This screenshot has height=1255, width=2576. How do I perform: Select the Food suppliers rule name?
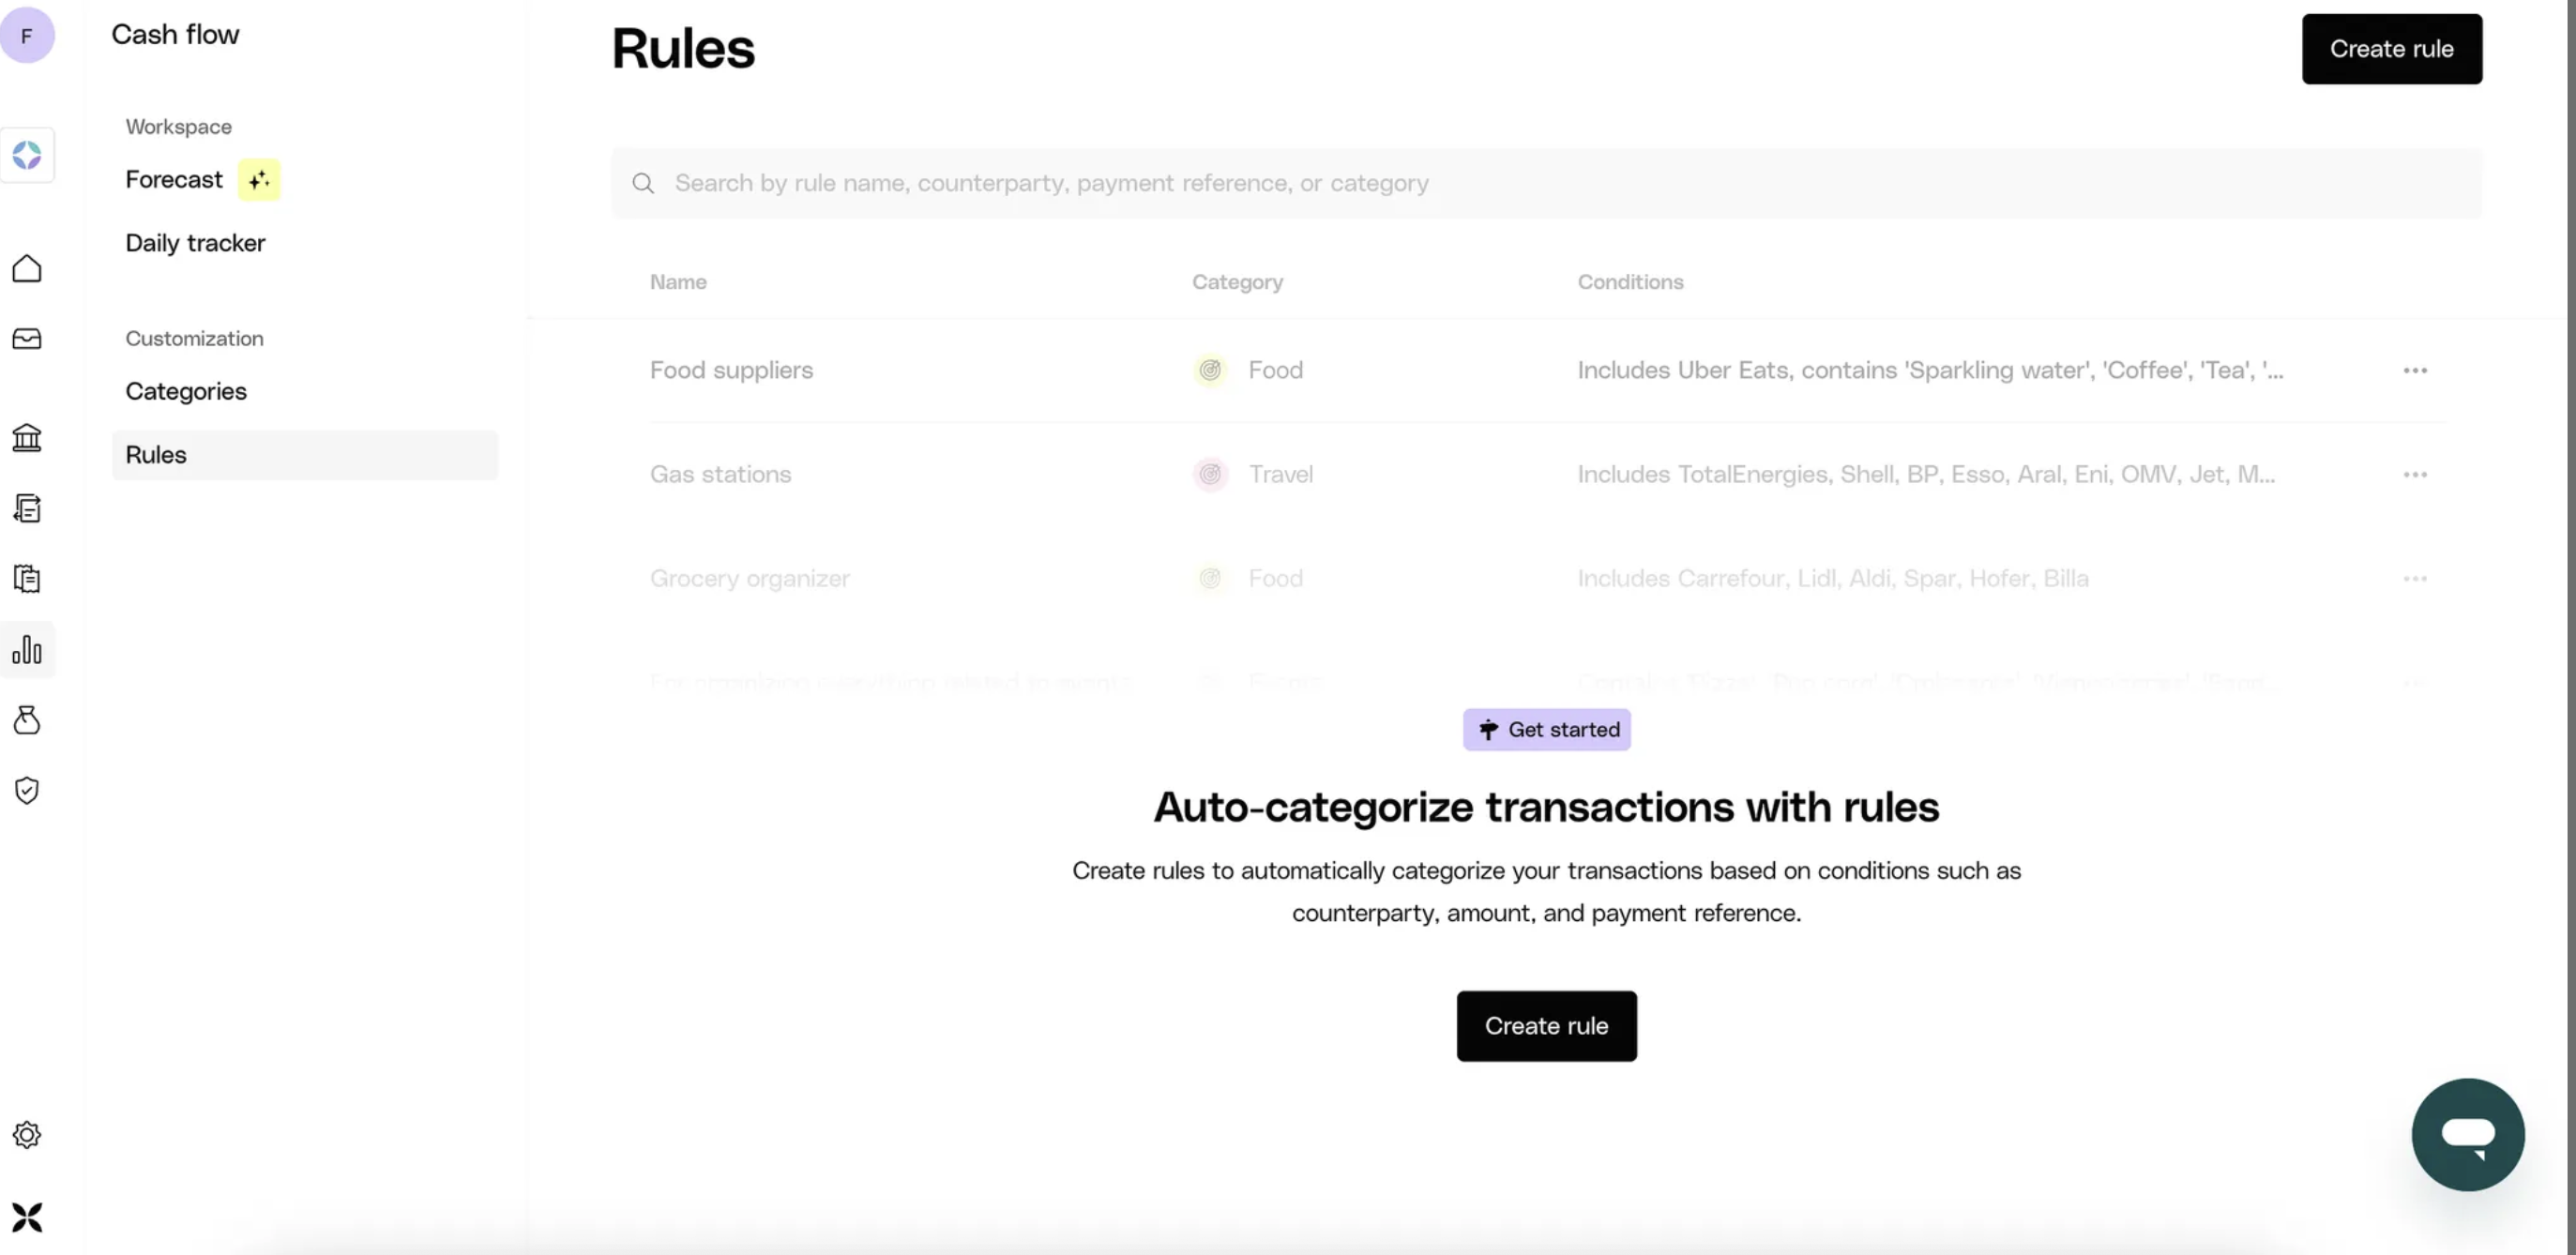(731, 370)
